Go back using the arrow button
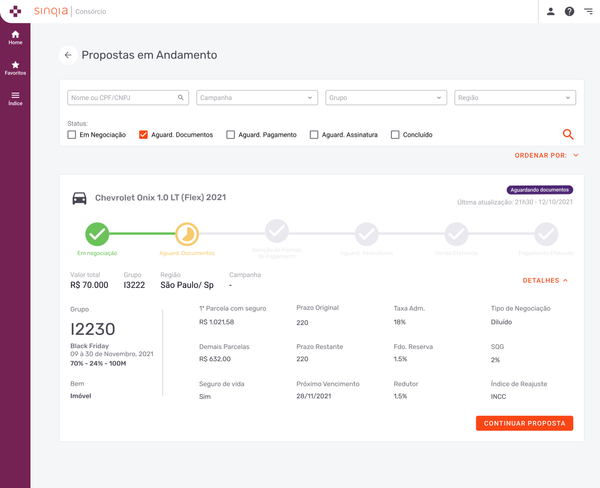The height and width of the screenshot is (488, 600). click(68, 55)
